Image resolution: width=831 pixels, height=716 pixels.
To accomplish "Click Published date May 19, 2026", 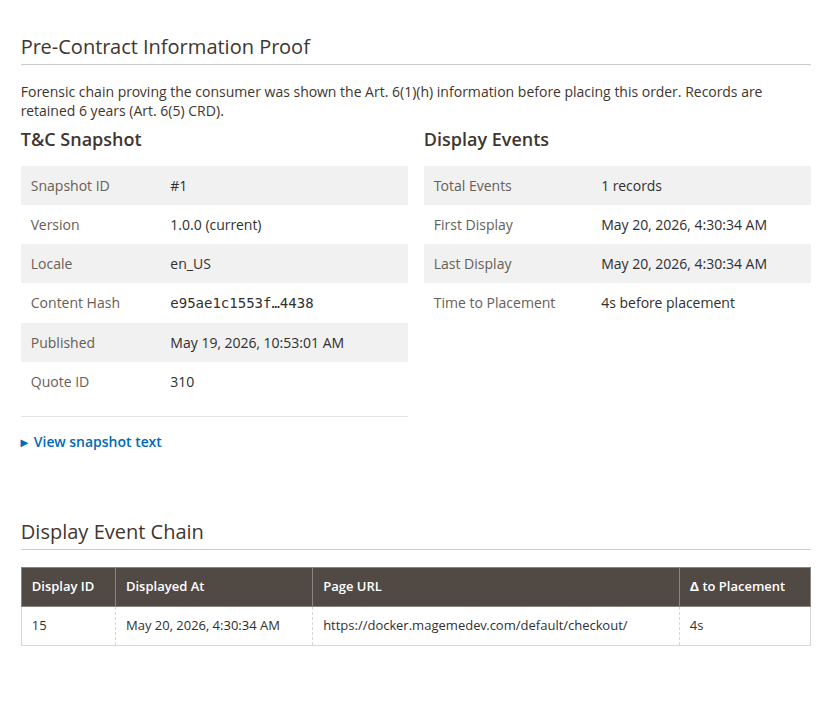I will point(257,343).
